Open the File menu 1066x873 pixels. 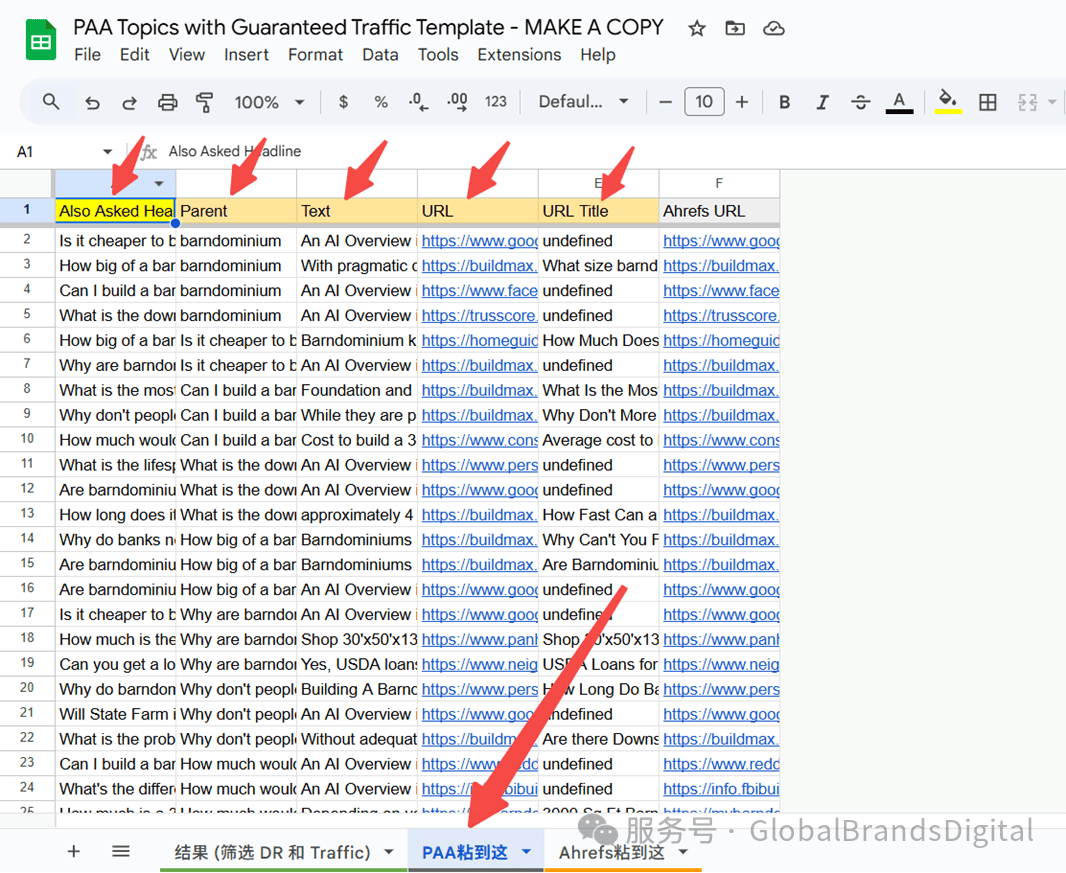pos(87,54)
